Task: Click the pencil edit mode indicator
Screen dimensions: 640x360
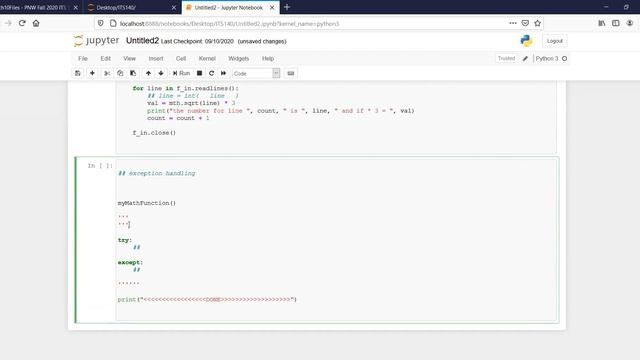Action: (x=525, y=58)
